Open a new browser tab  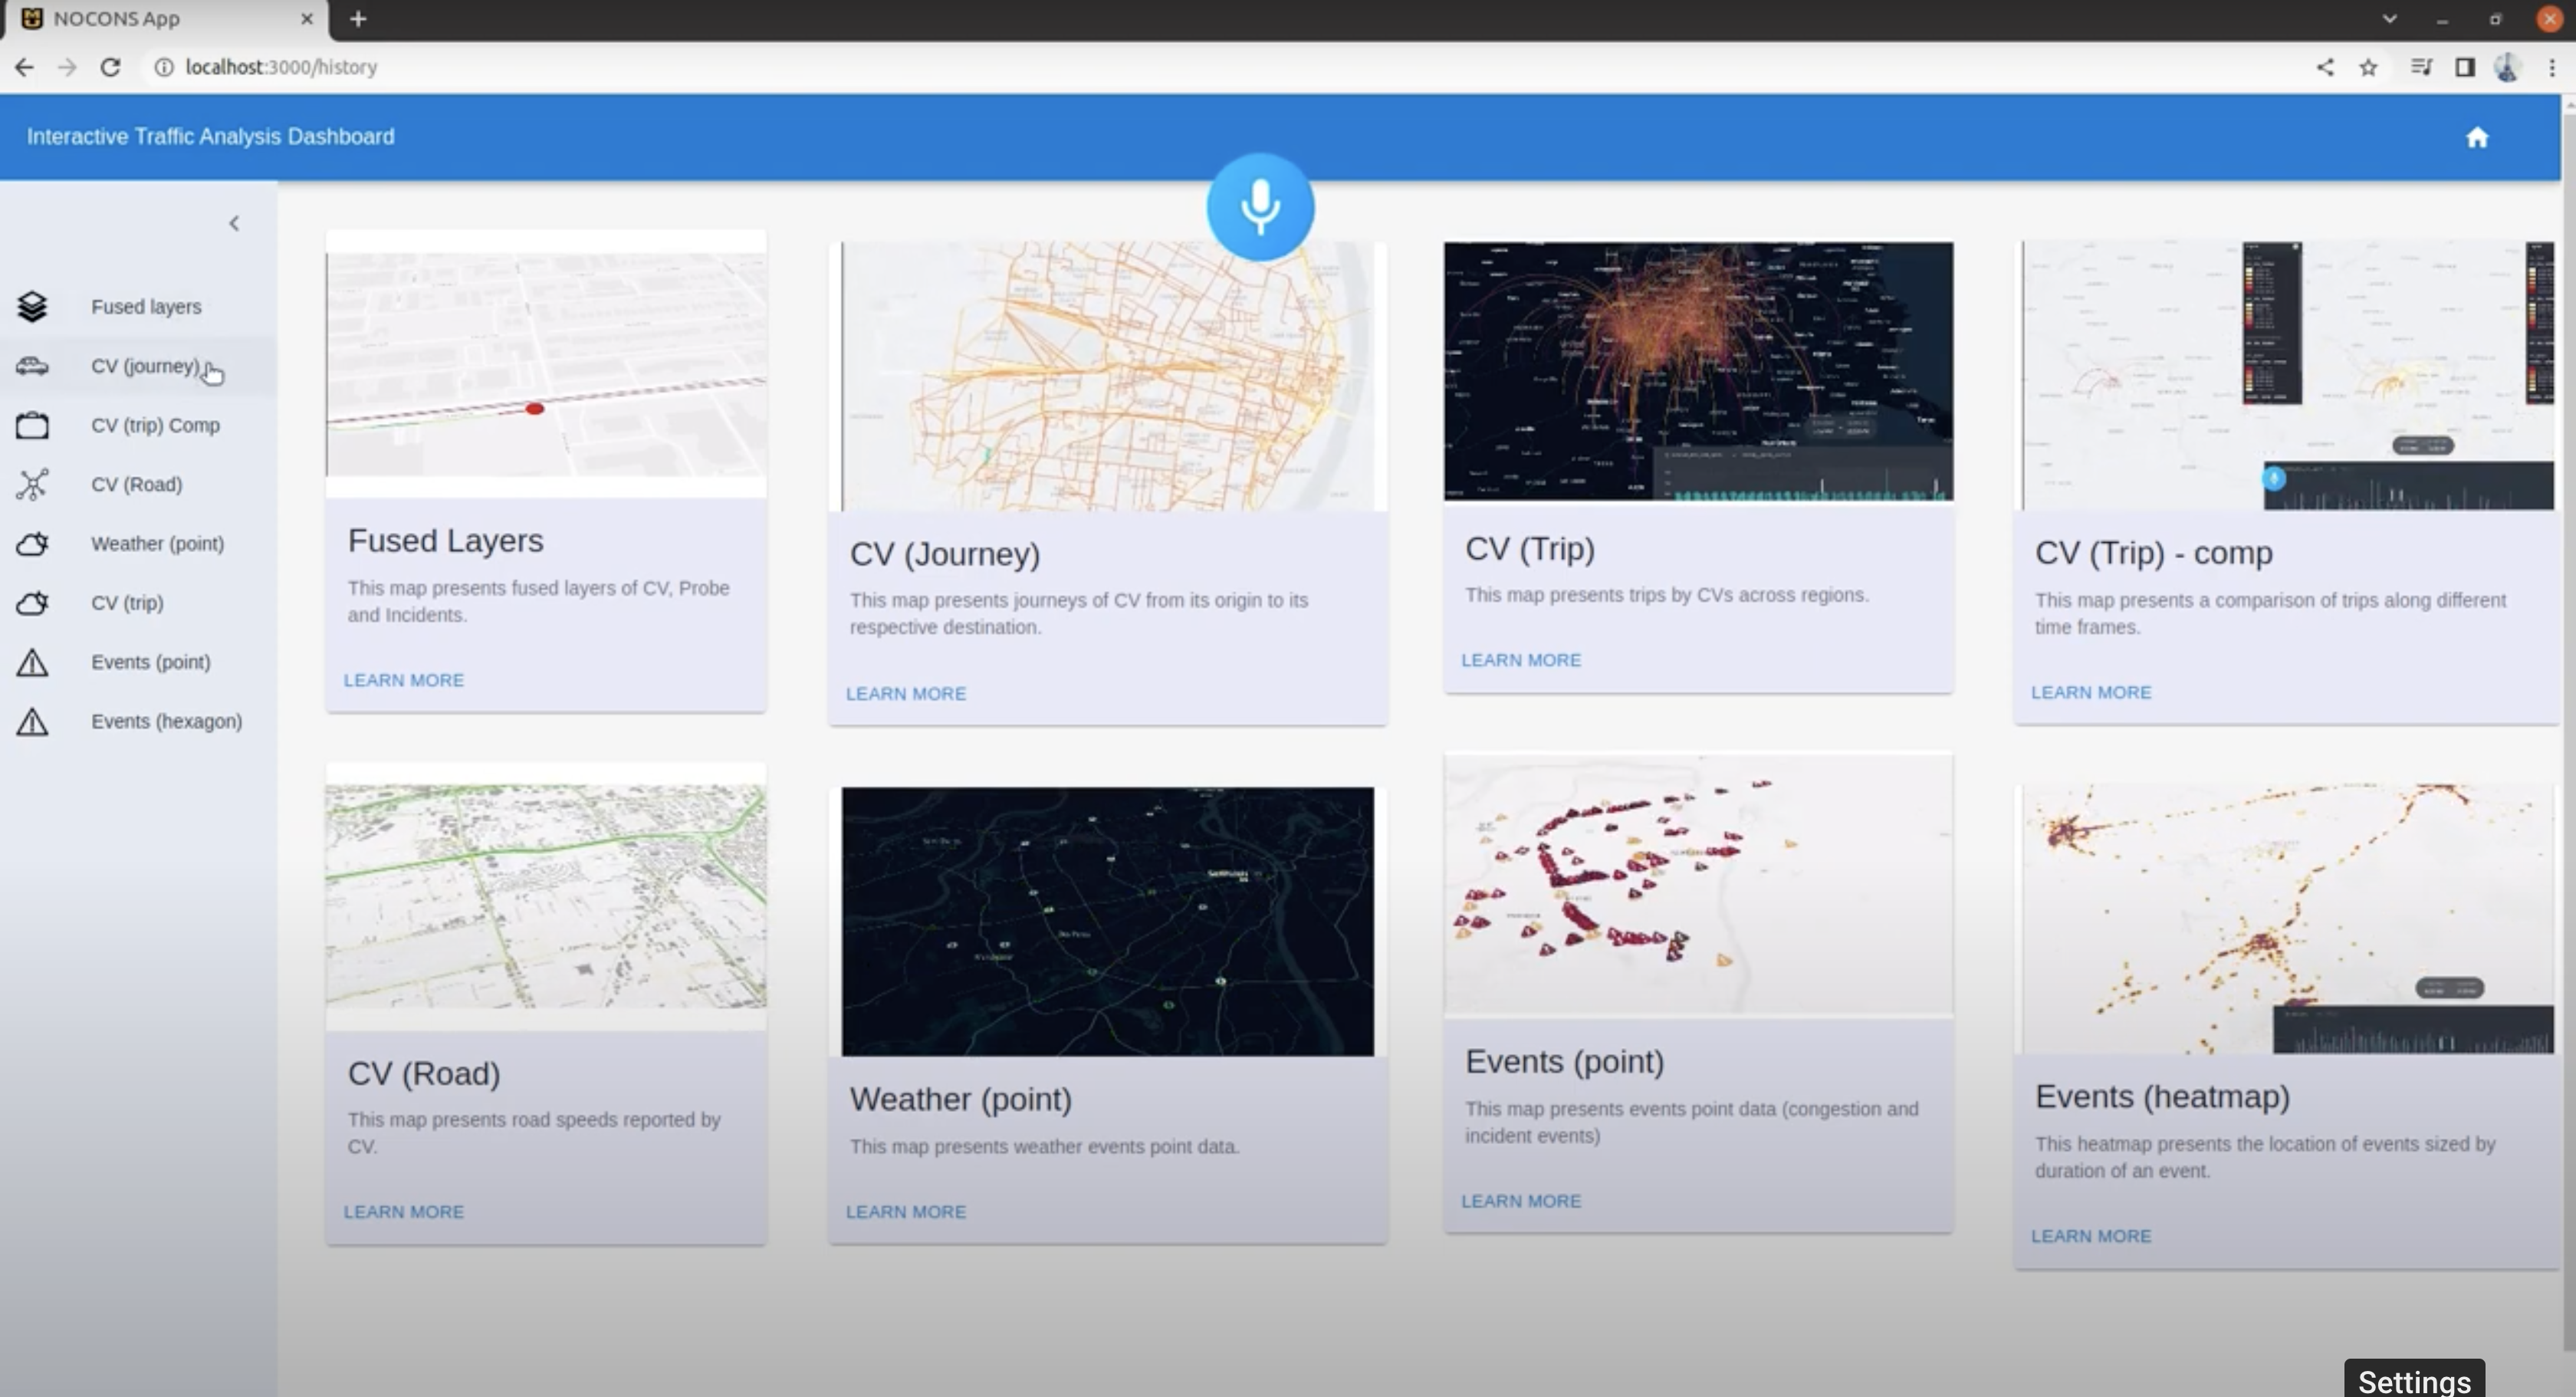[x=358, y=19]
